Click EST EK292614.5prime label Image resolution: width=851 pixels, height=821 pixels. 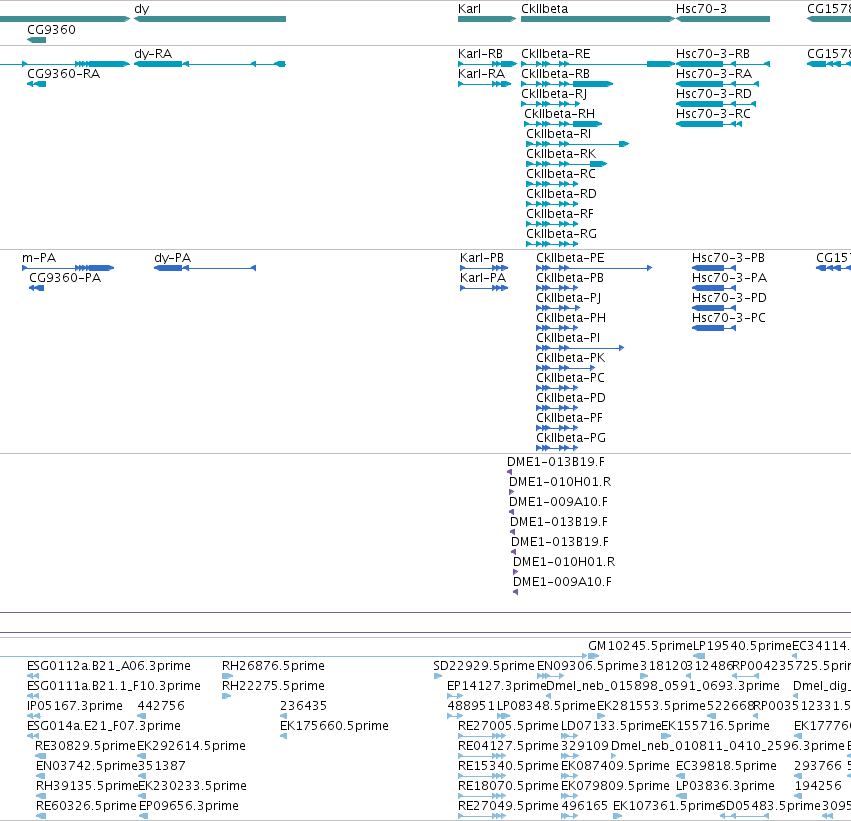click(x=192, y=746)
